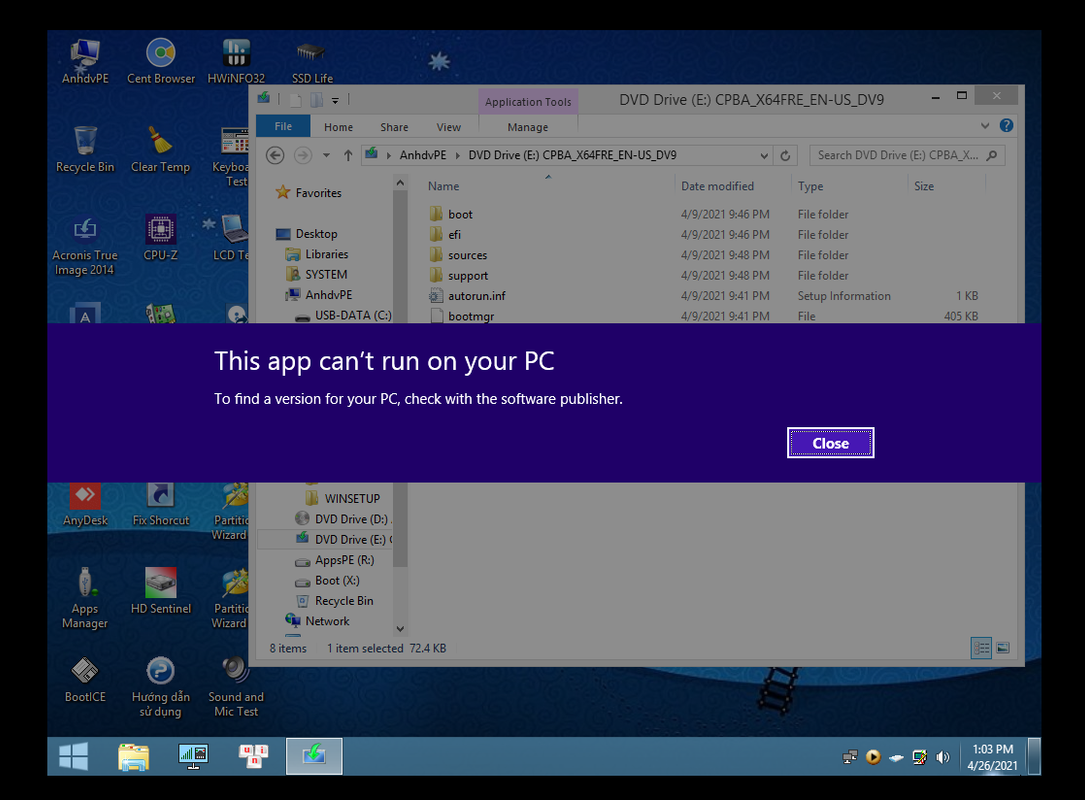This screenshot has width=1085, height=800.
Task: Open the File tab in Explorer
Action: (283, 127)
